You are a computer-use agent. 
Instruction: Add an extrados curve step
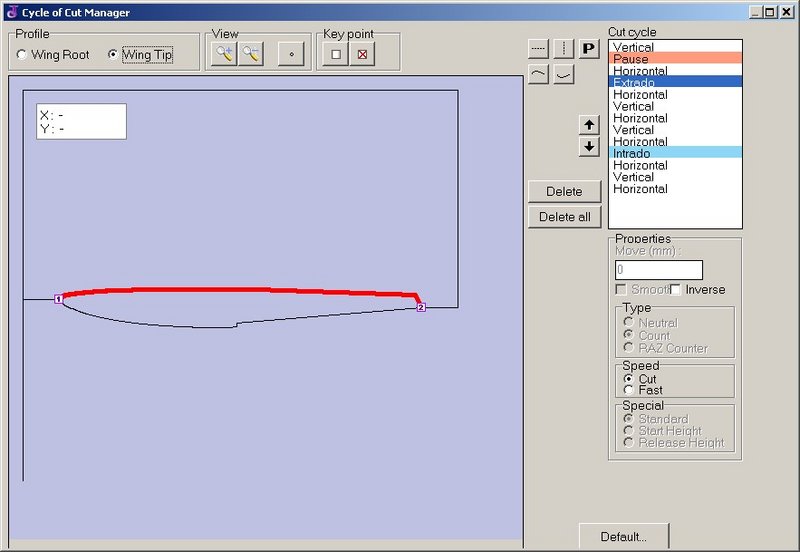pos(538,75)
